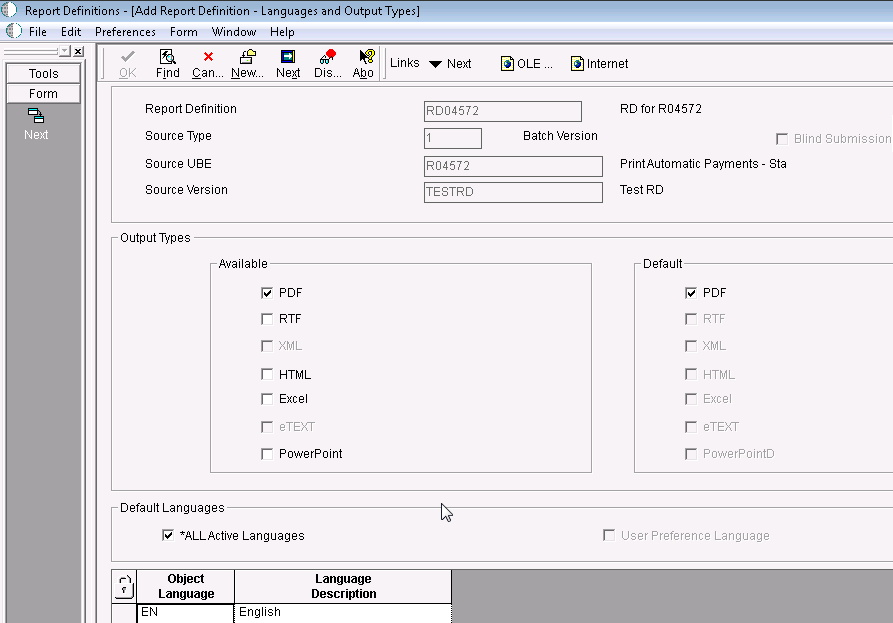The height and width of the screenshot is (623, 893).
Task: Click the OK checkmark toolbar icon
Action: pyautogui.click(x=128, y=56)
